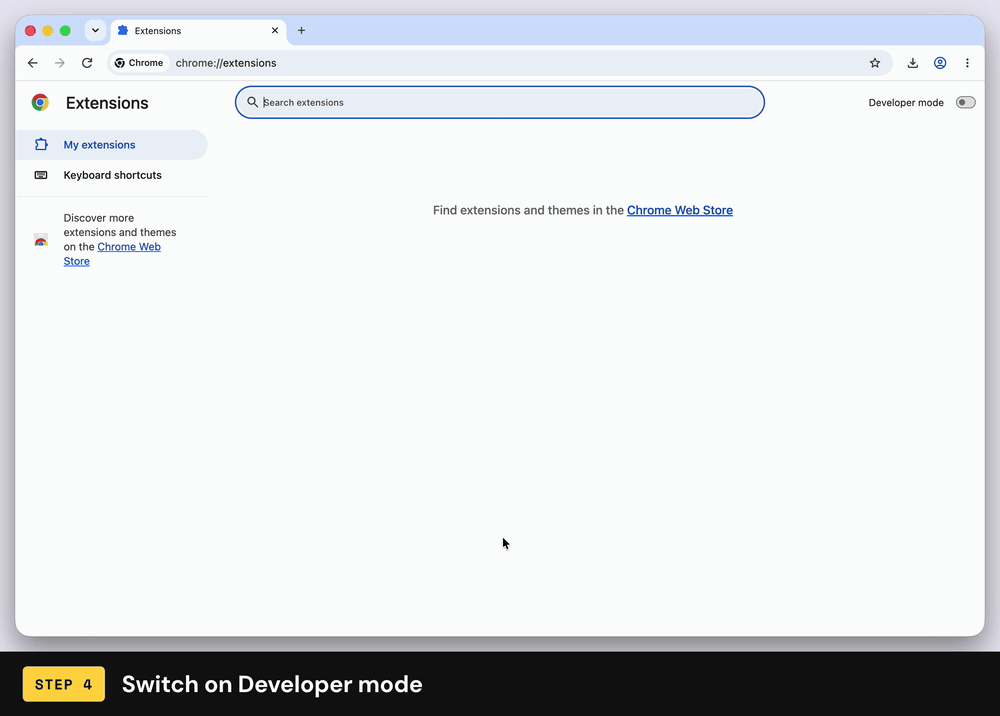Open the profile avatar icon
1000x716 pixels.
tap(940, 62)
